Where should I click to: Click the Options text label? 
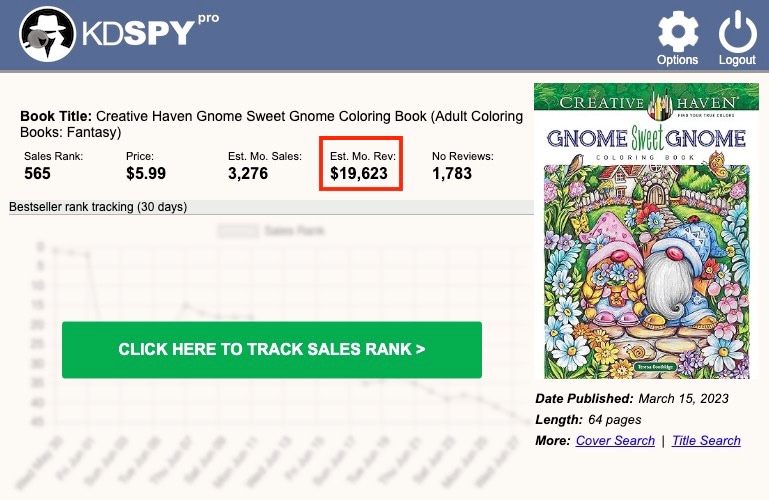pos(677,60)
